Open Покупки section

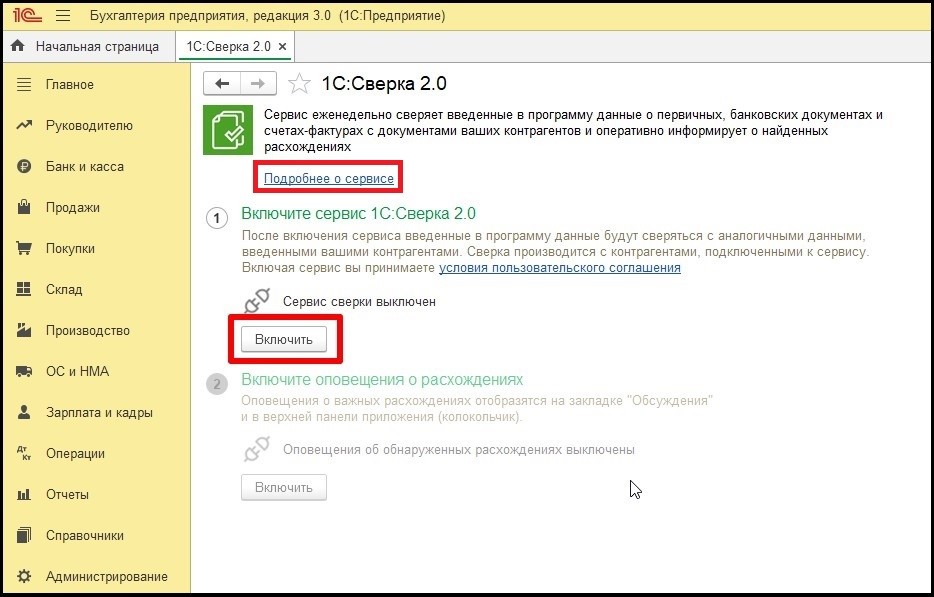70,248
